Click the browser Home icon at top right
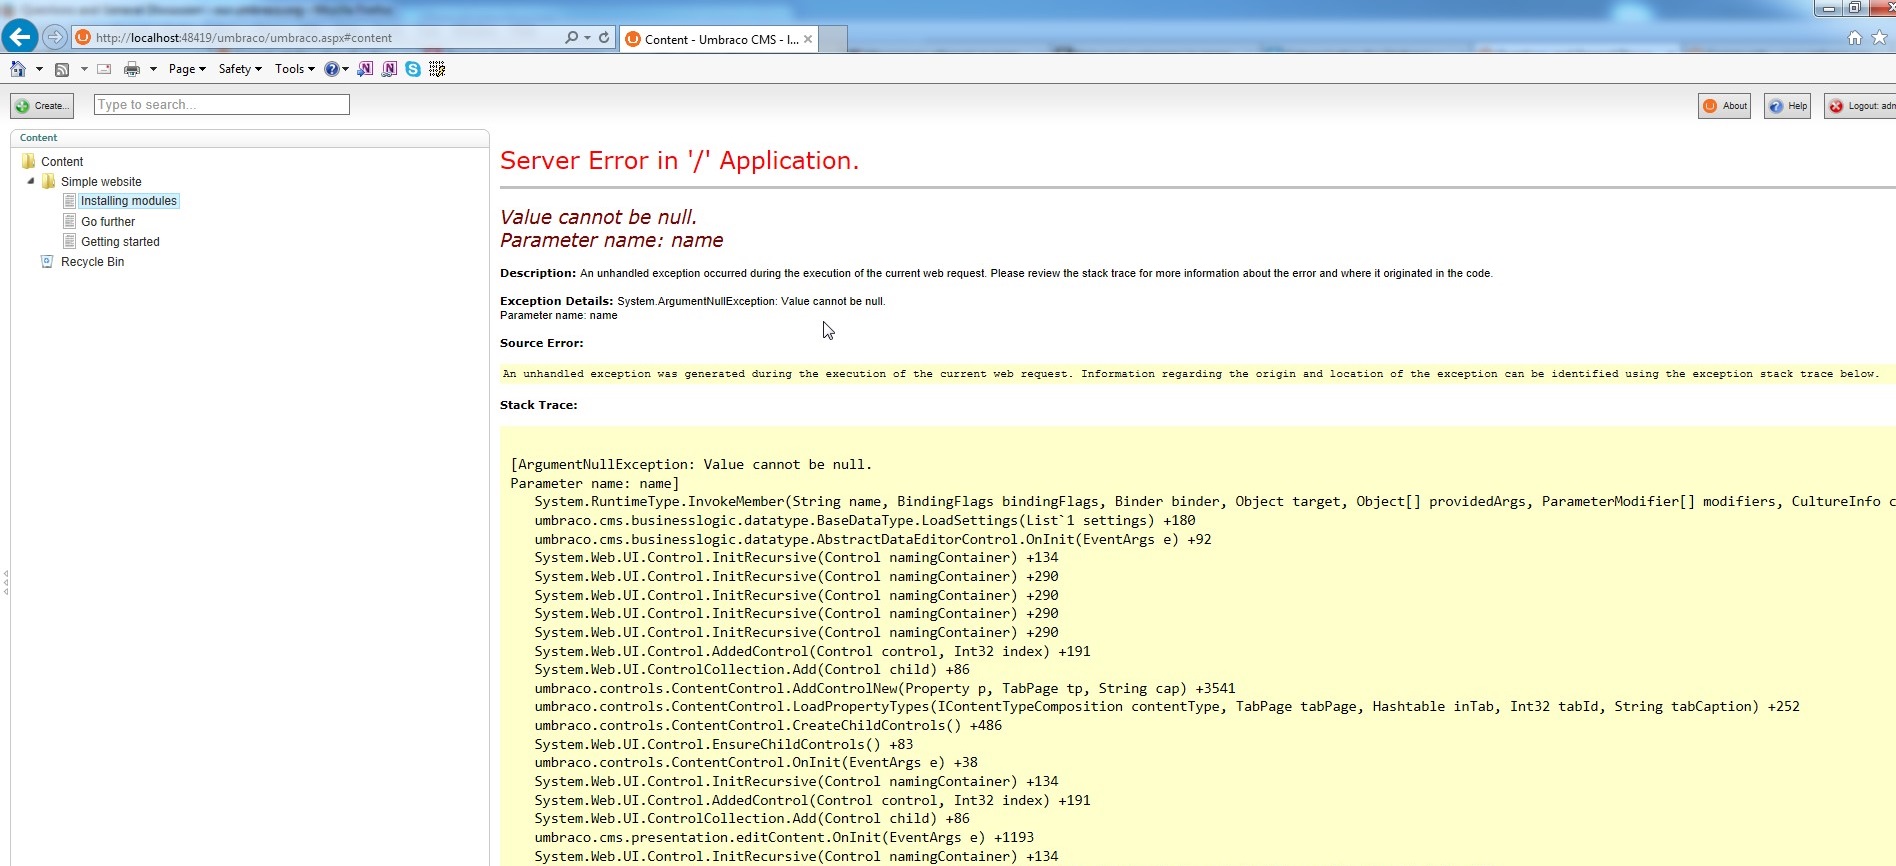This screenshot has width=1896, height=866. click(1855, 37)
